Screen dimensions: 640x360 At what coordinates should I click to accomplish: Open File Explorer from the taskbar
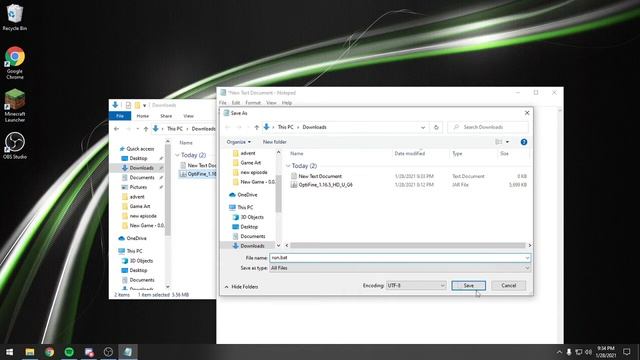tap(29, 352)
